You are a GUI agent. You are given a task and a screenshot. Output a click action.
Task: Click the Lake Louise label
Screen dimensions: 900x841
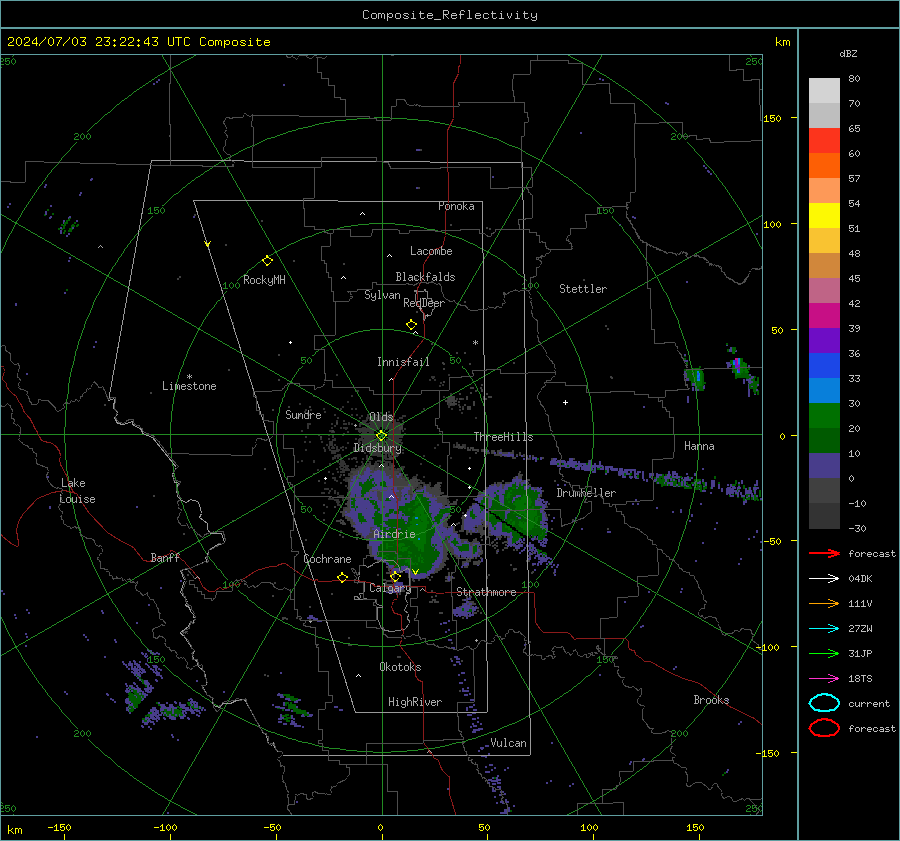[x=77, y=491]
